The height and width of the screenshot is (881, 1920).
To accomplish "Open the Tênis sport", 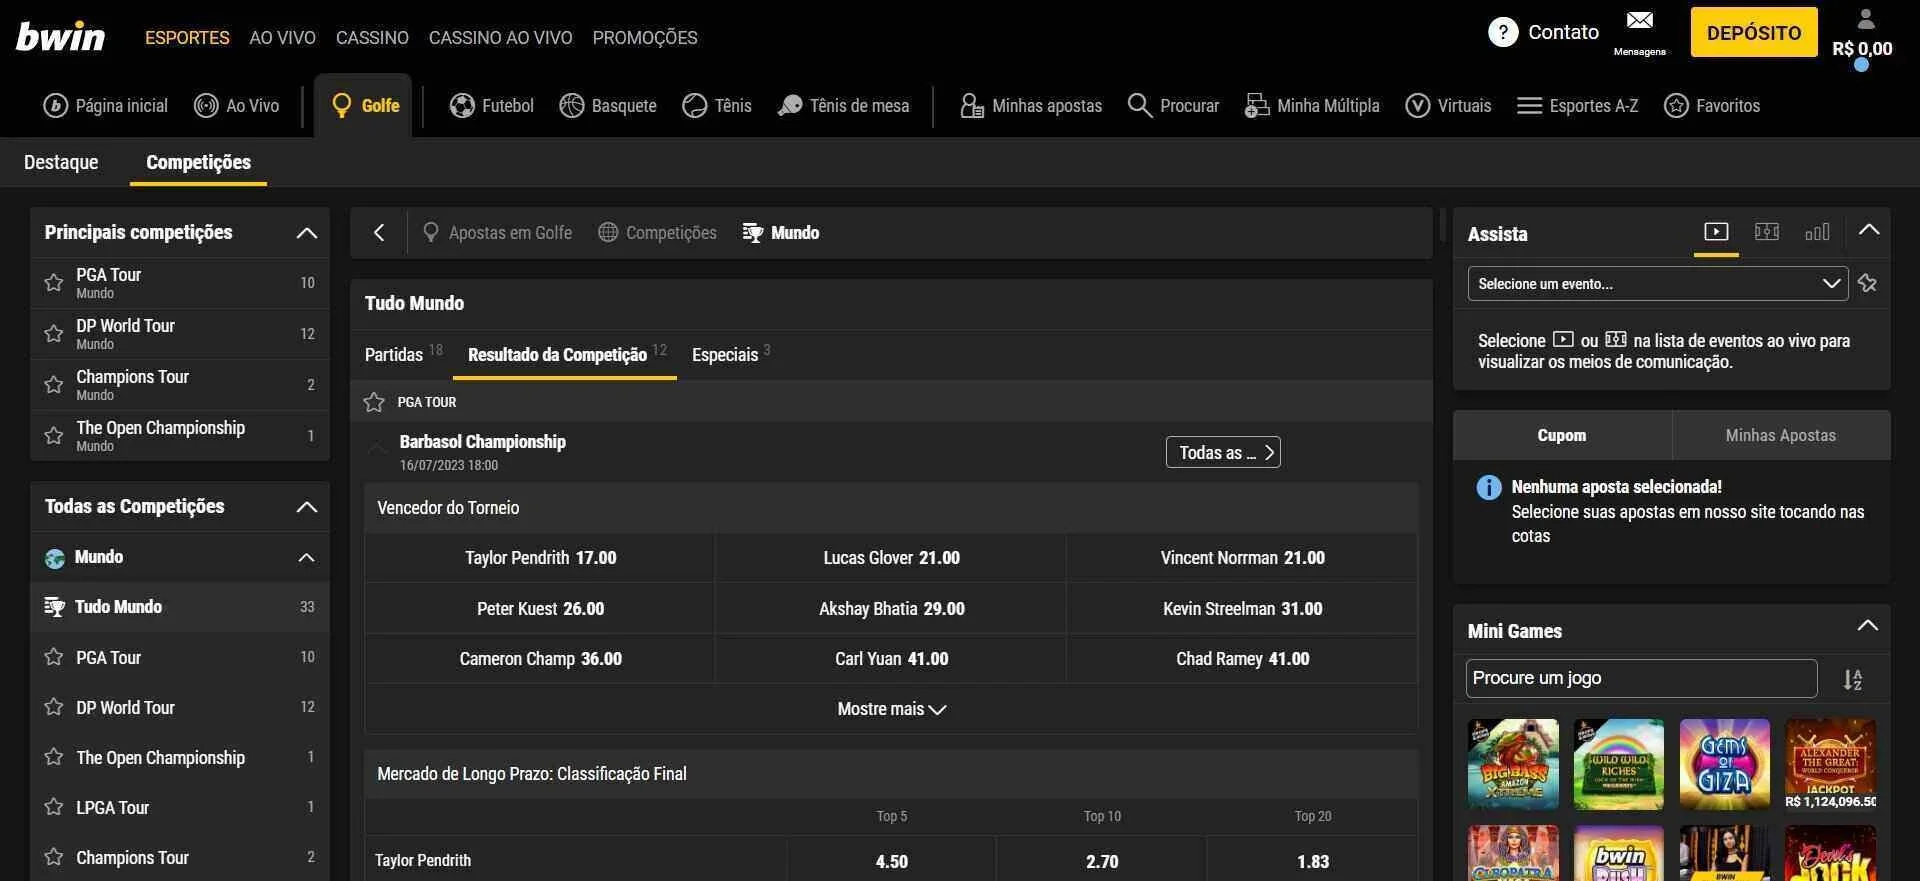I will (x=717, y=105).
